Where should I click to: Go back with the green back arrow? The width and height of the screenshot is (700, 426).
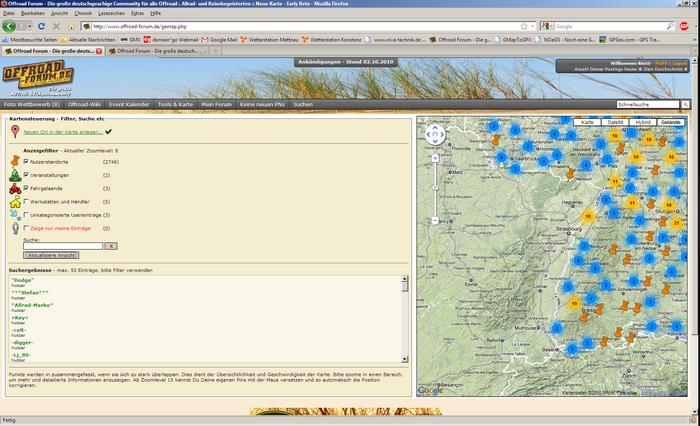tap(9, 26)
